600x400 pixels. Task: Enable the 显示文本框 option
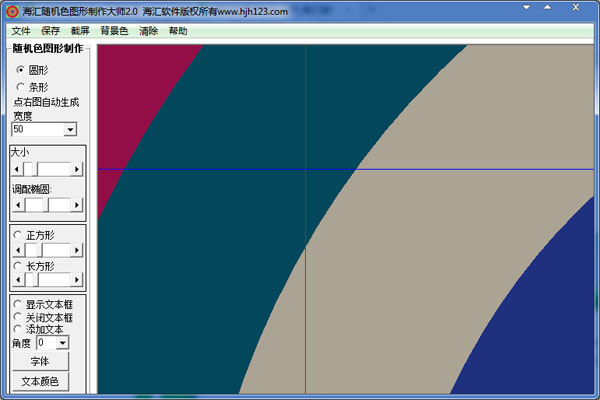point(17,304)
